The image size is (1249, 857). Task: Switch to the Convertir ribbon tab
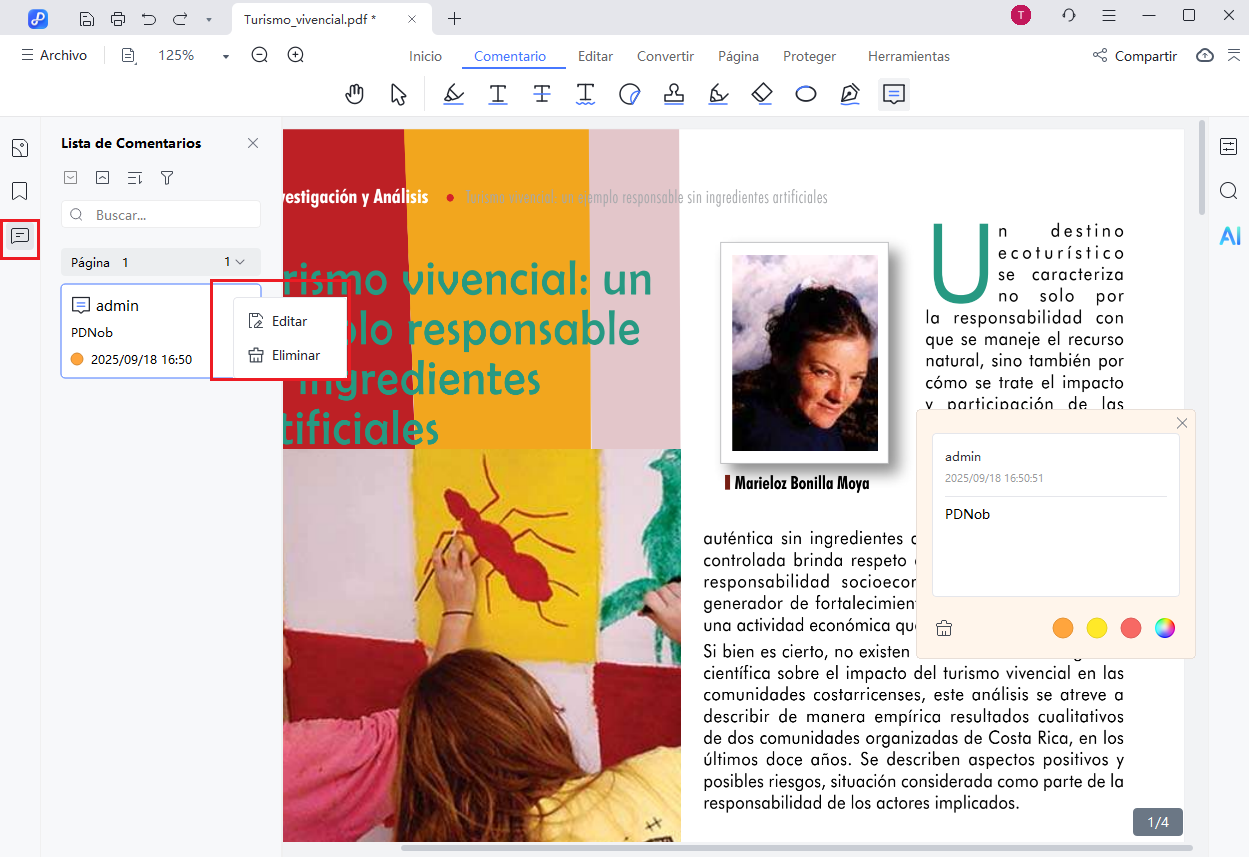(664, 56)
